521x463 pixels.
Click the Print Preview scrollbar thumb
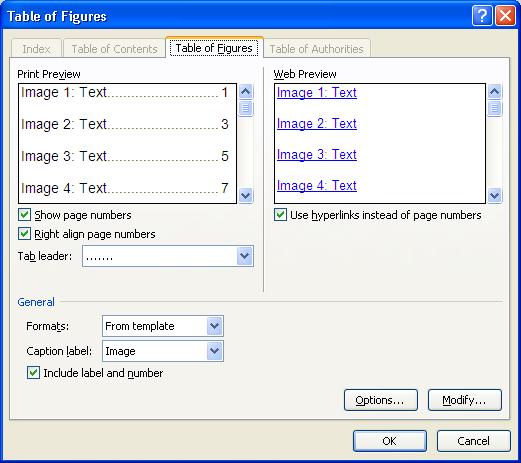[x=246, y=108]
